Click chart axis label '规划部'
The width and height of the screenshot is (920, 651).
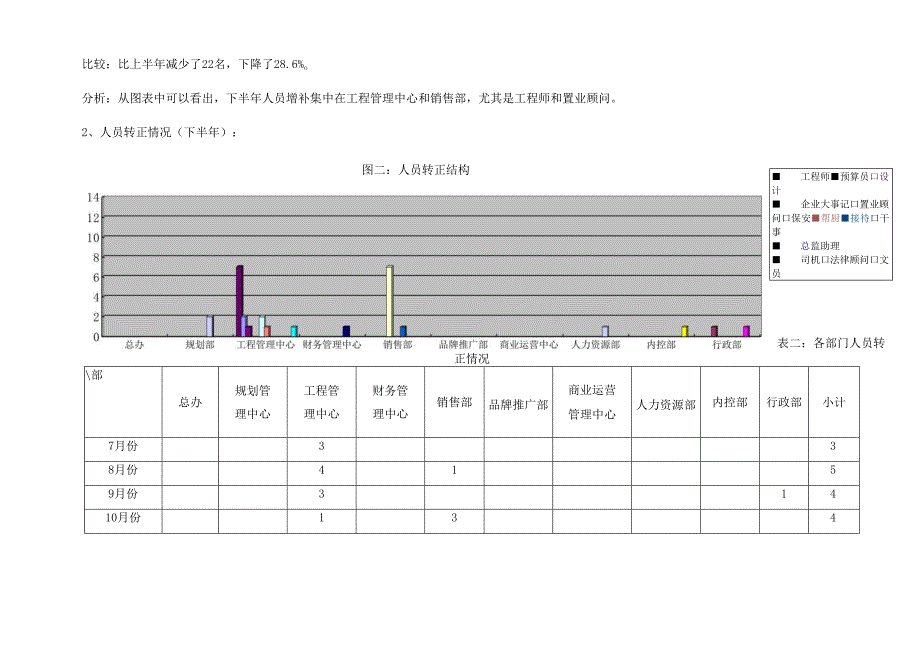(x=200, y=345)
